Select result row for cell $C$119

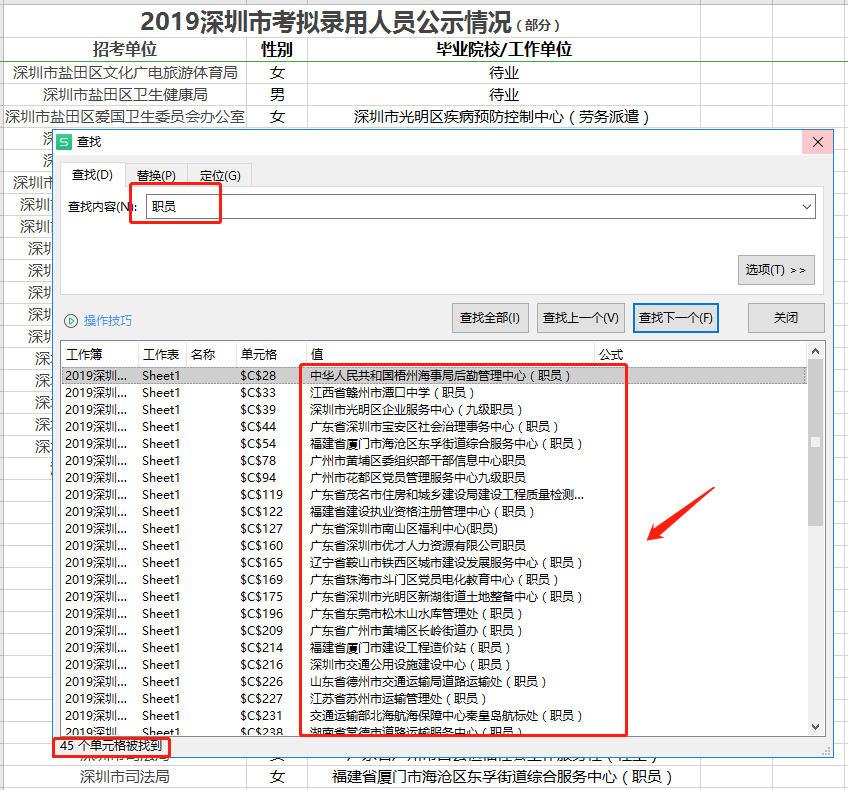pos(434,495)
